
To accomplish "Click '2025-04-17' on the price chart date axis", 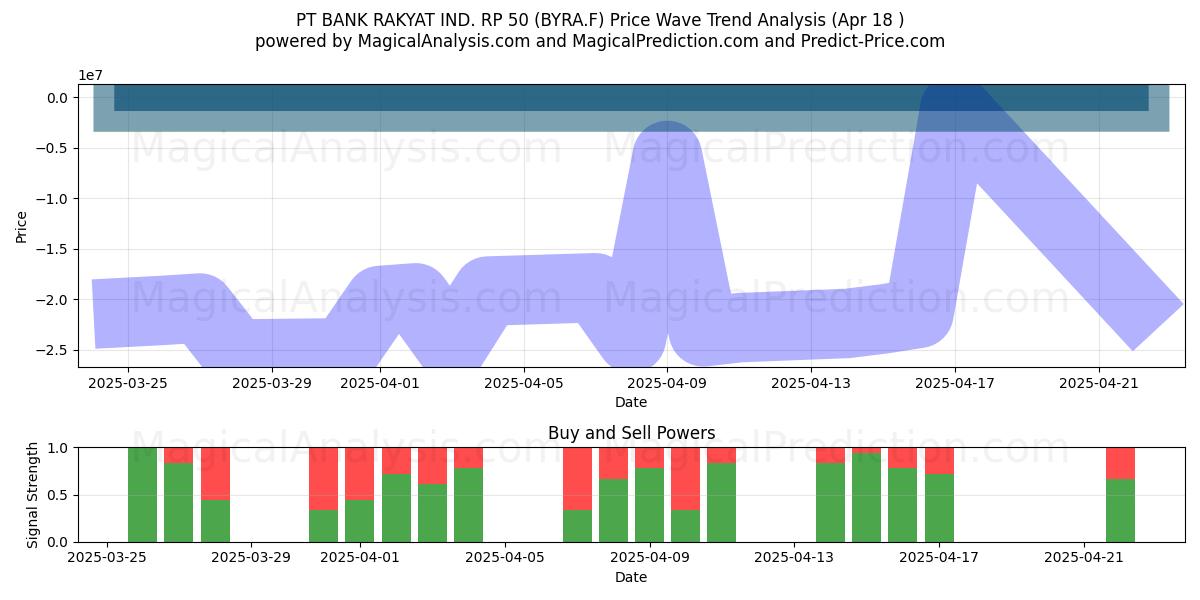I will (955, 382).
